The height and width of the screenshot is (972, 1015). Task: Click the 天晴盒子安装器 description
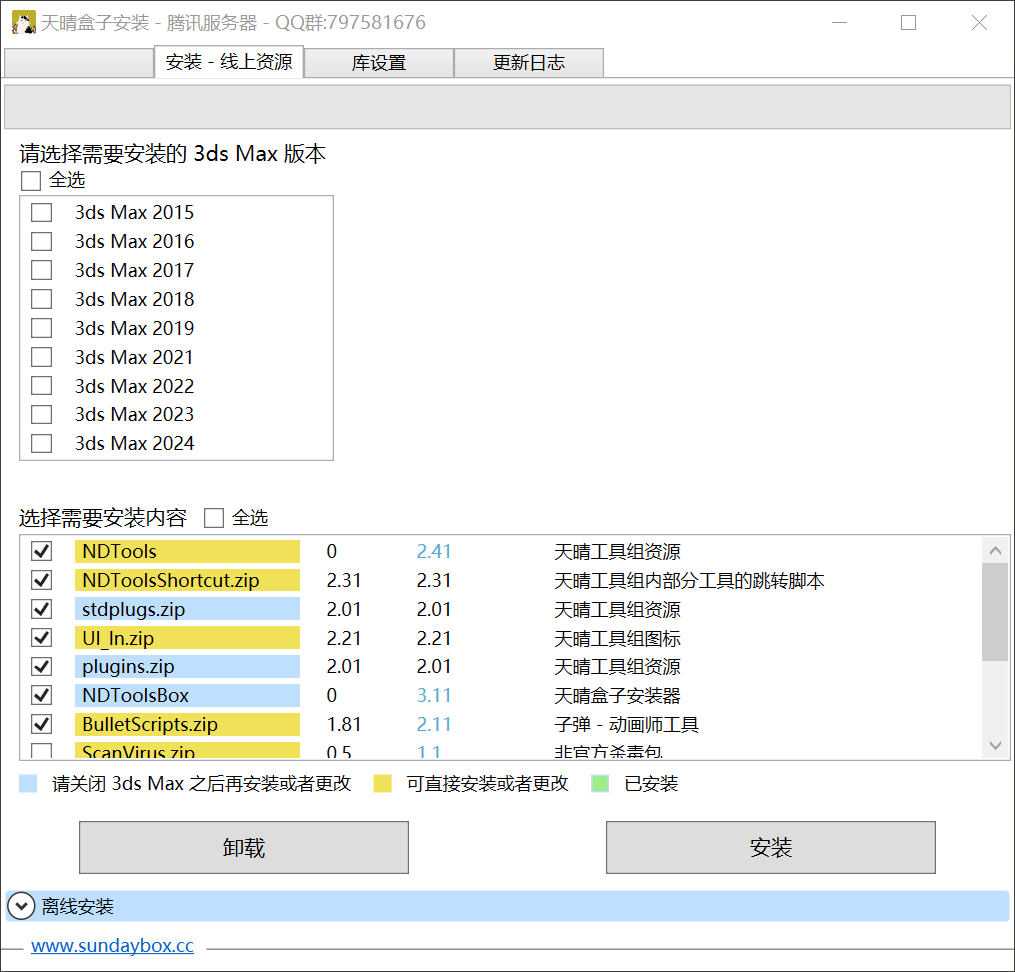point(618,696)
